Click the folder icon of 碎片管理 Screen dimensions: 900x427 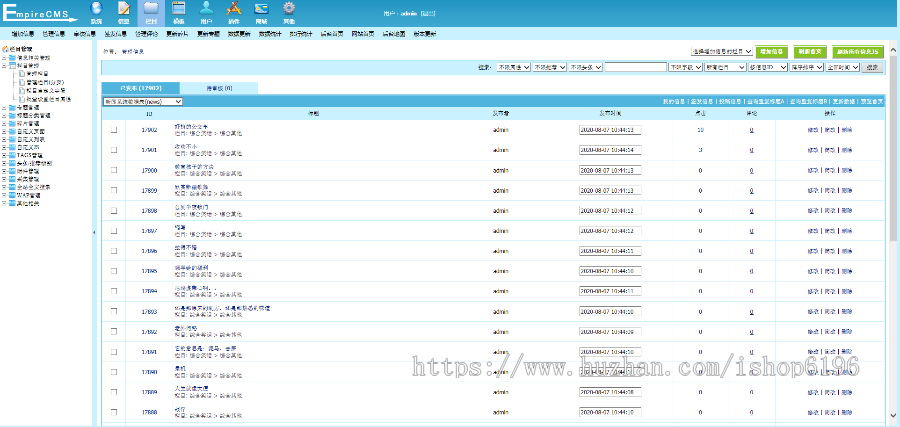pos(12,123)
